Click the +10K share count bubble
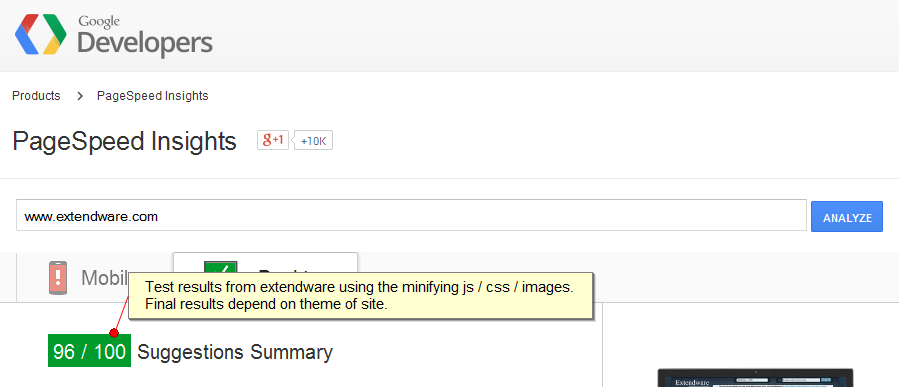Screen dimensions: 899x387 click(314, 140)
